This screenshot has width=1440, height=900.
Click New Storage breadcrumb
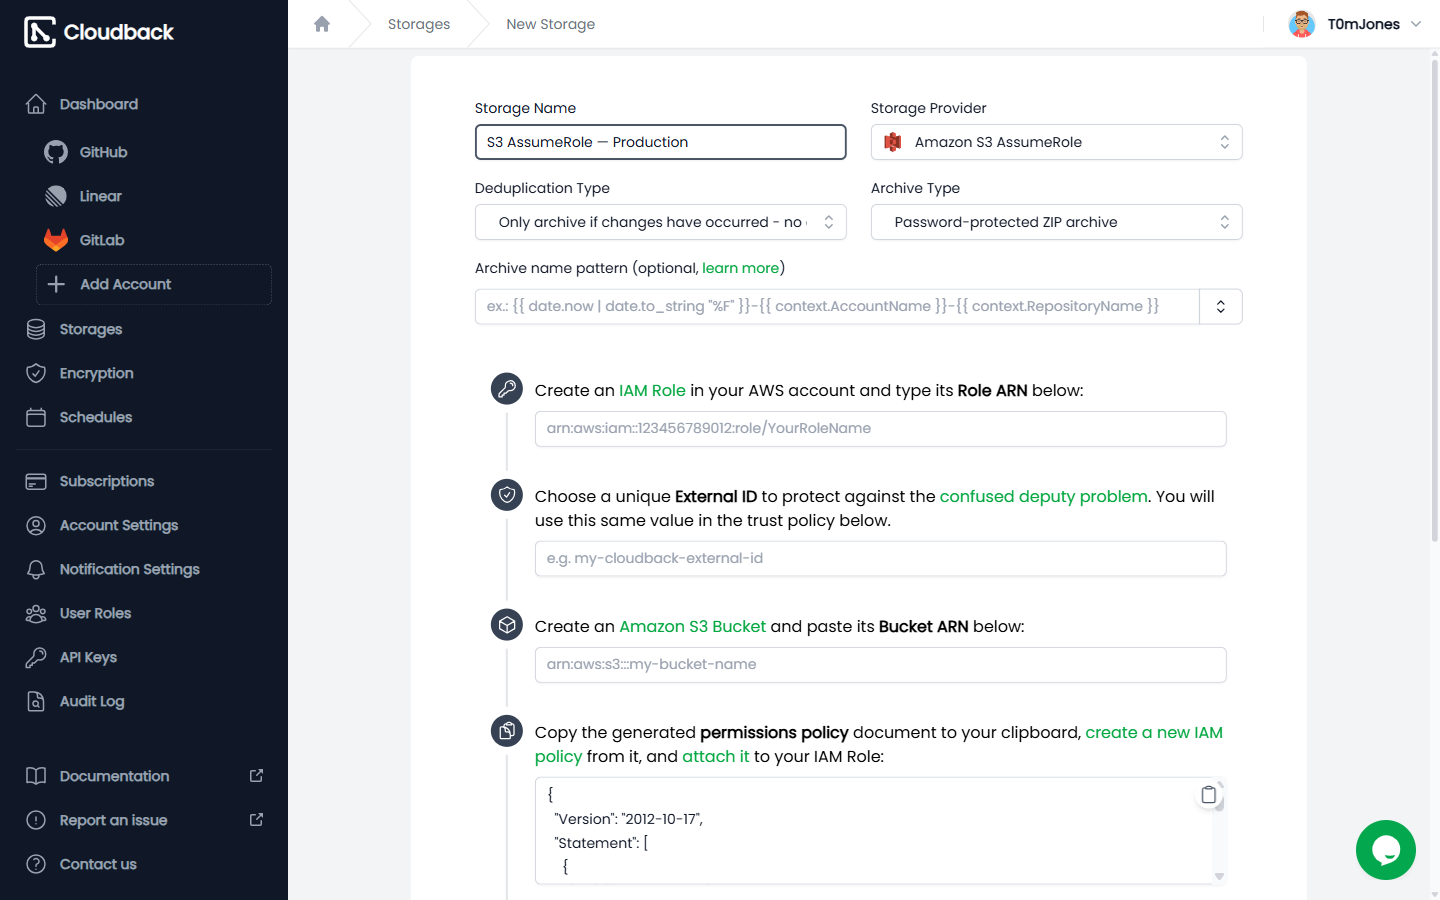(550, 24)
